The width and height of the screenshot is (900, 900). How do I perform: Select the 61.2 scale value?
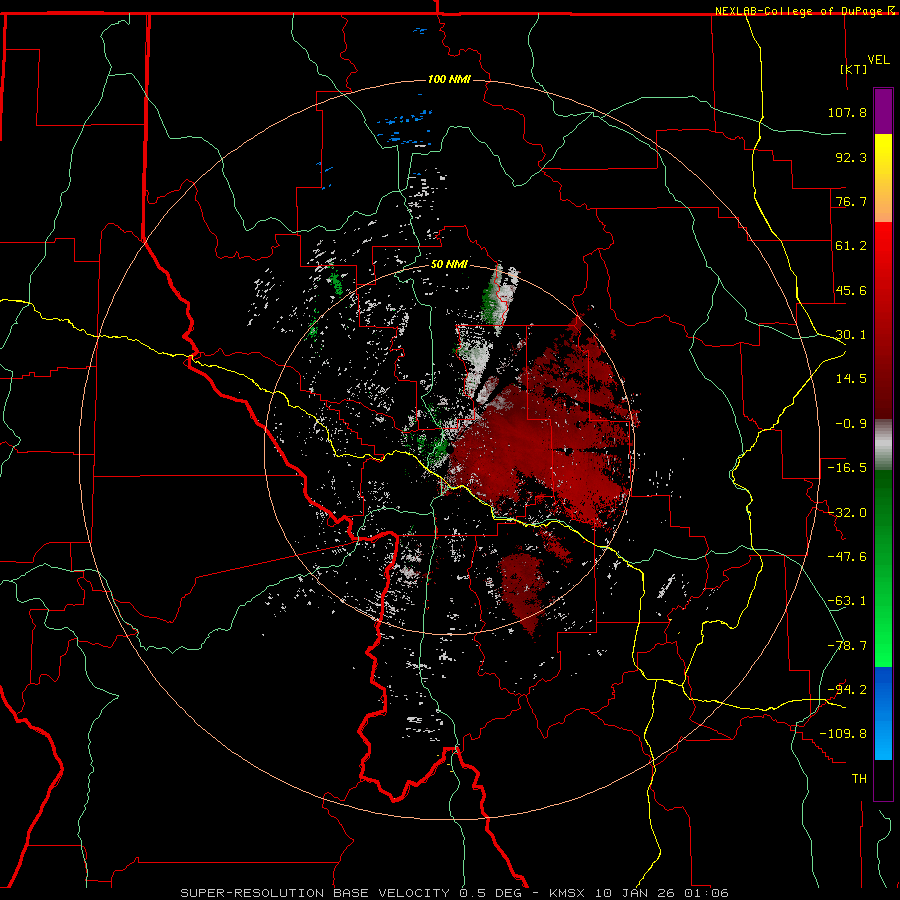(851, 246)
